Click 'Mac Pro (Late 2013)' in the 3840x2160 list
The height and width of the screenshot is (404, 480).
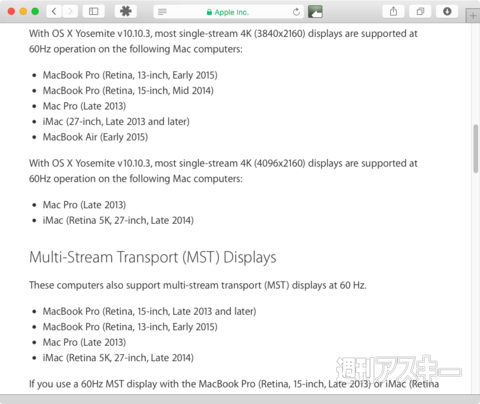[84, 106]
